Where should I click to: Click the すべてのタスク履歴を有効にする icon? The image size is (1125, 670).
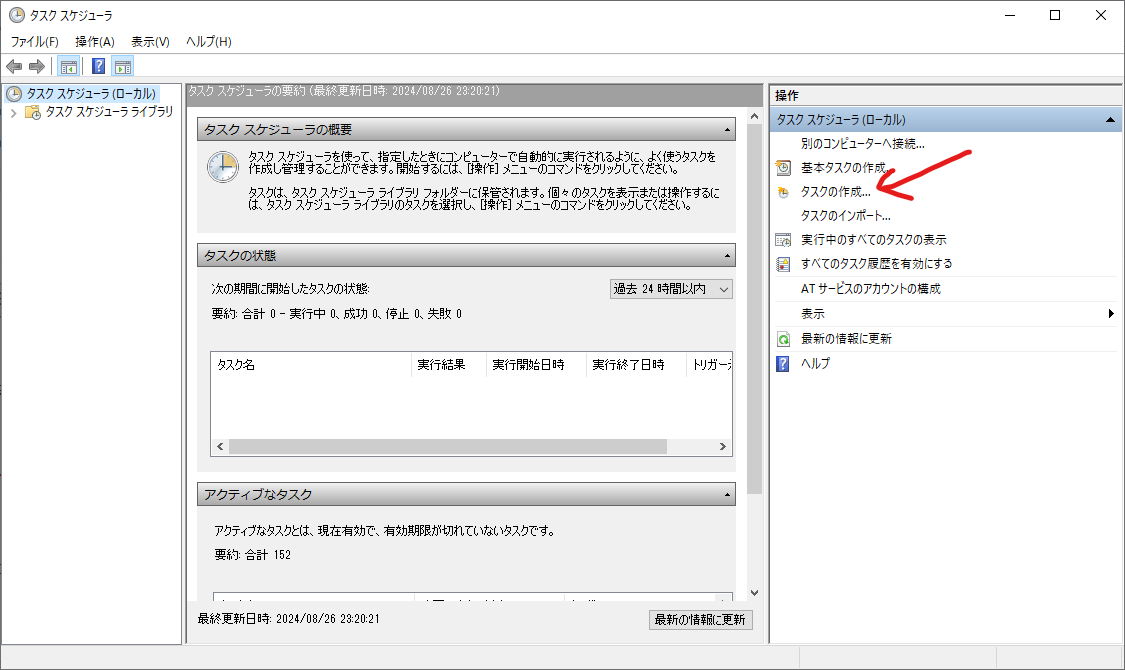(x=783, y=263)
